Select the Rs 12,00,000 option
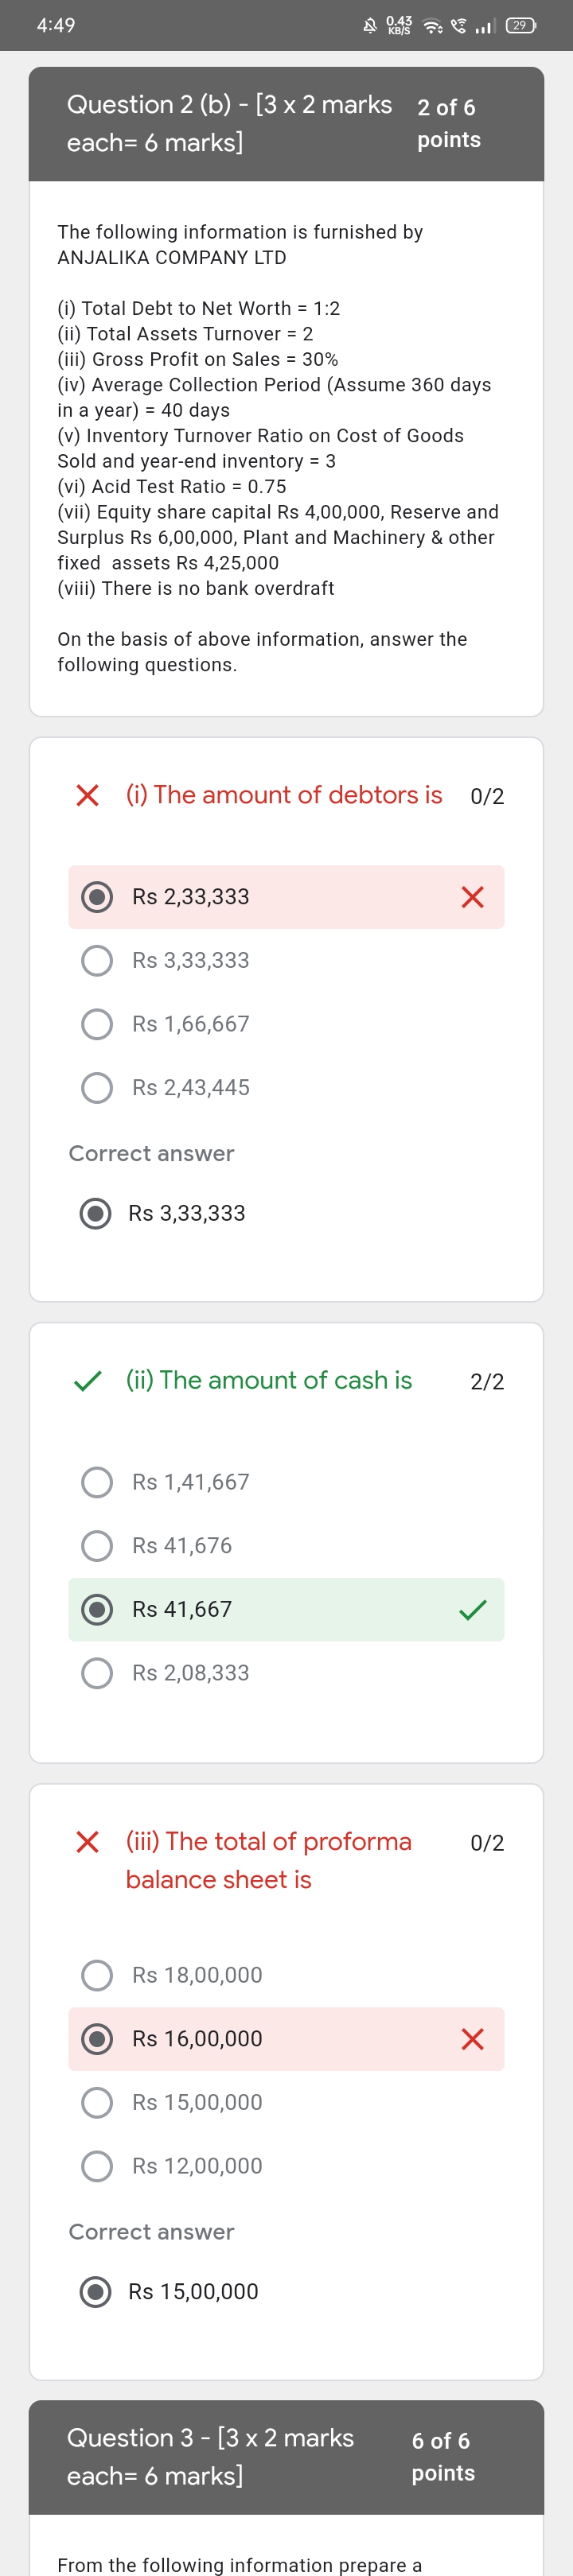This screenshot has width=573, height=2576. pos(97,2165)
